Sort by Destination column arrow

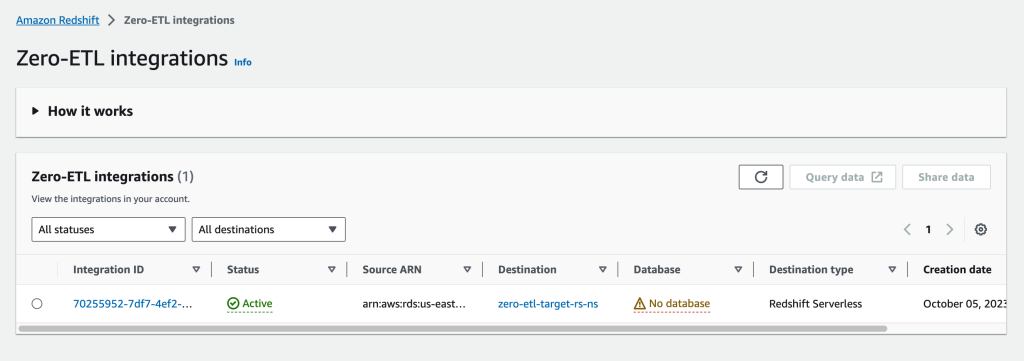[x=603, y=270]
